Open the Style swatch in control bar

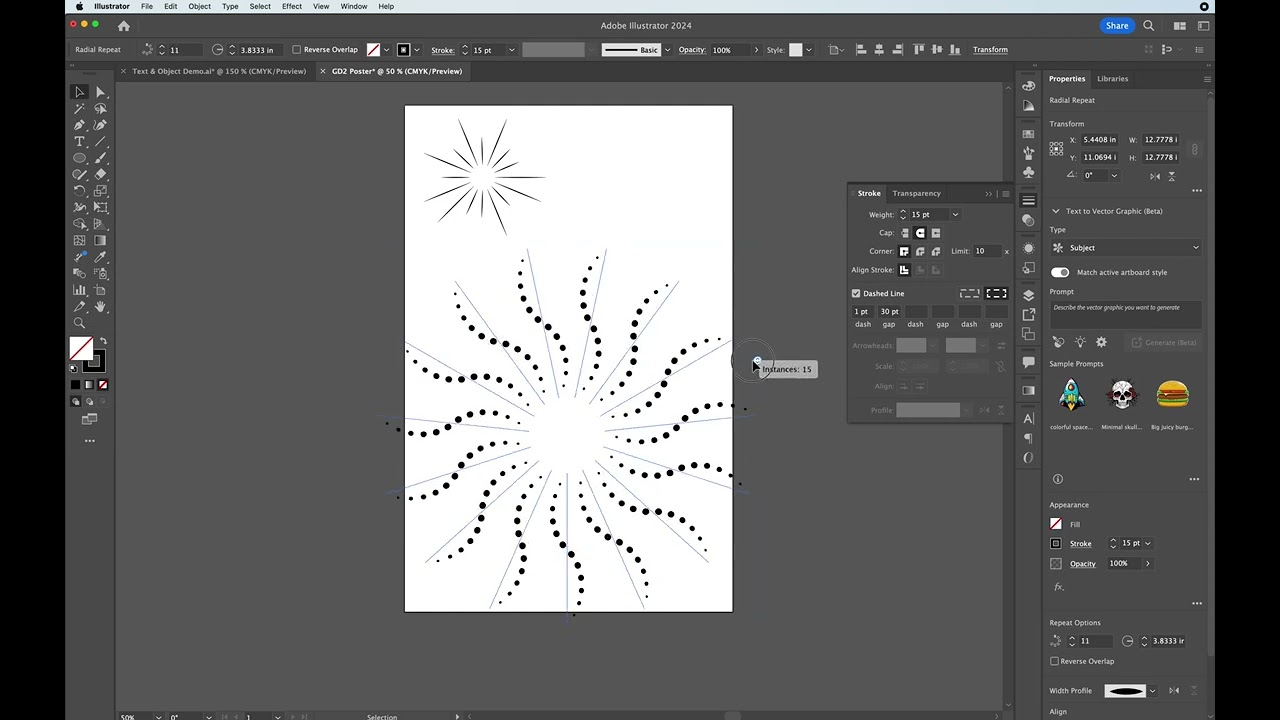tap(796, 50)
